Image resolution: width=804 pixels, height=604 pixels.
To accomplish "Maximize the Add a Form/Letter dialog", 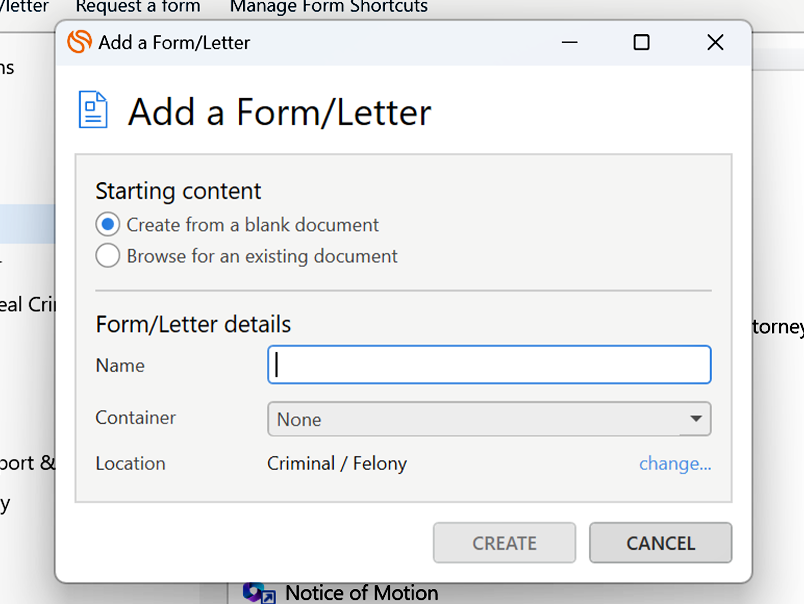I will point(641,42).
